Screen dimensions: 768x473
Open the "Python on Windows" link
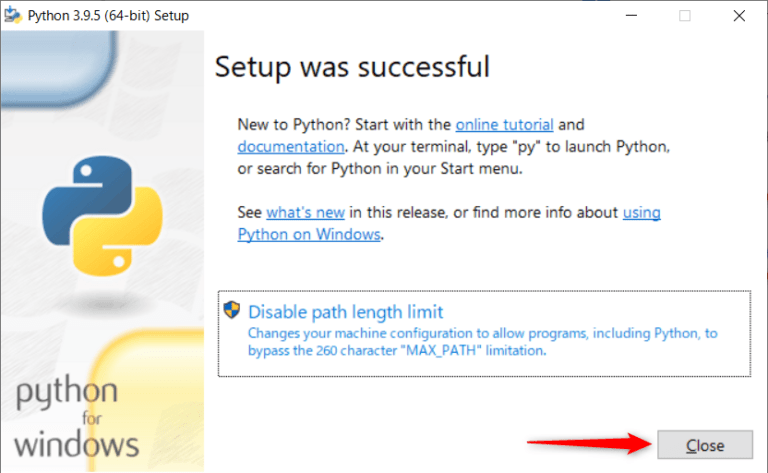(309, 234)
